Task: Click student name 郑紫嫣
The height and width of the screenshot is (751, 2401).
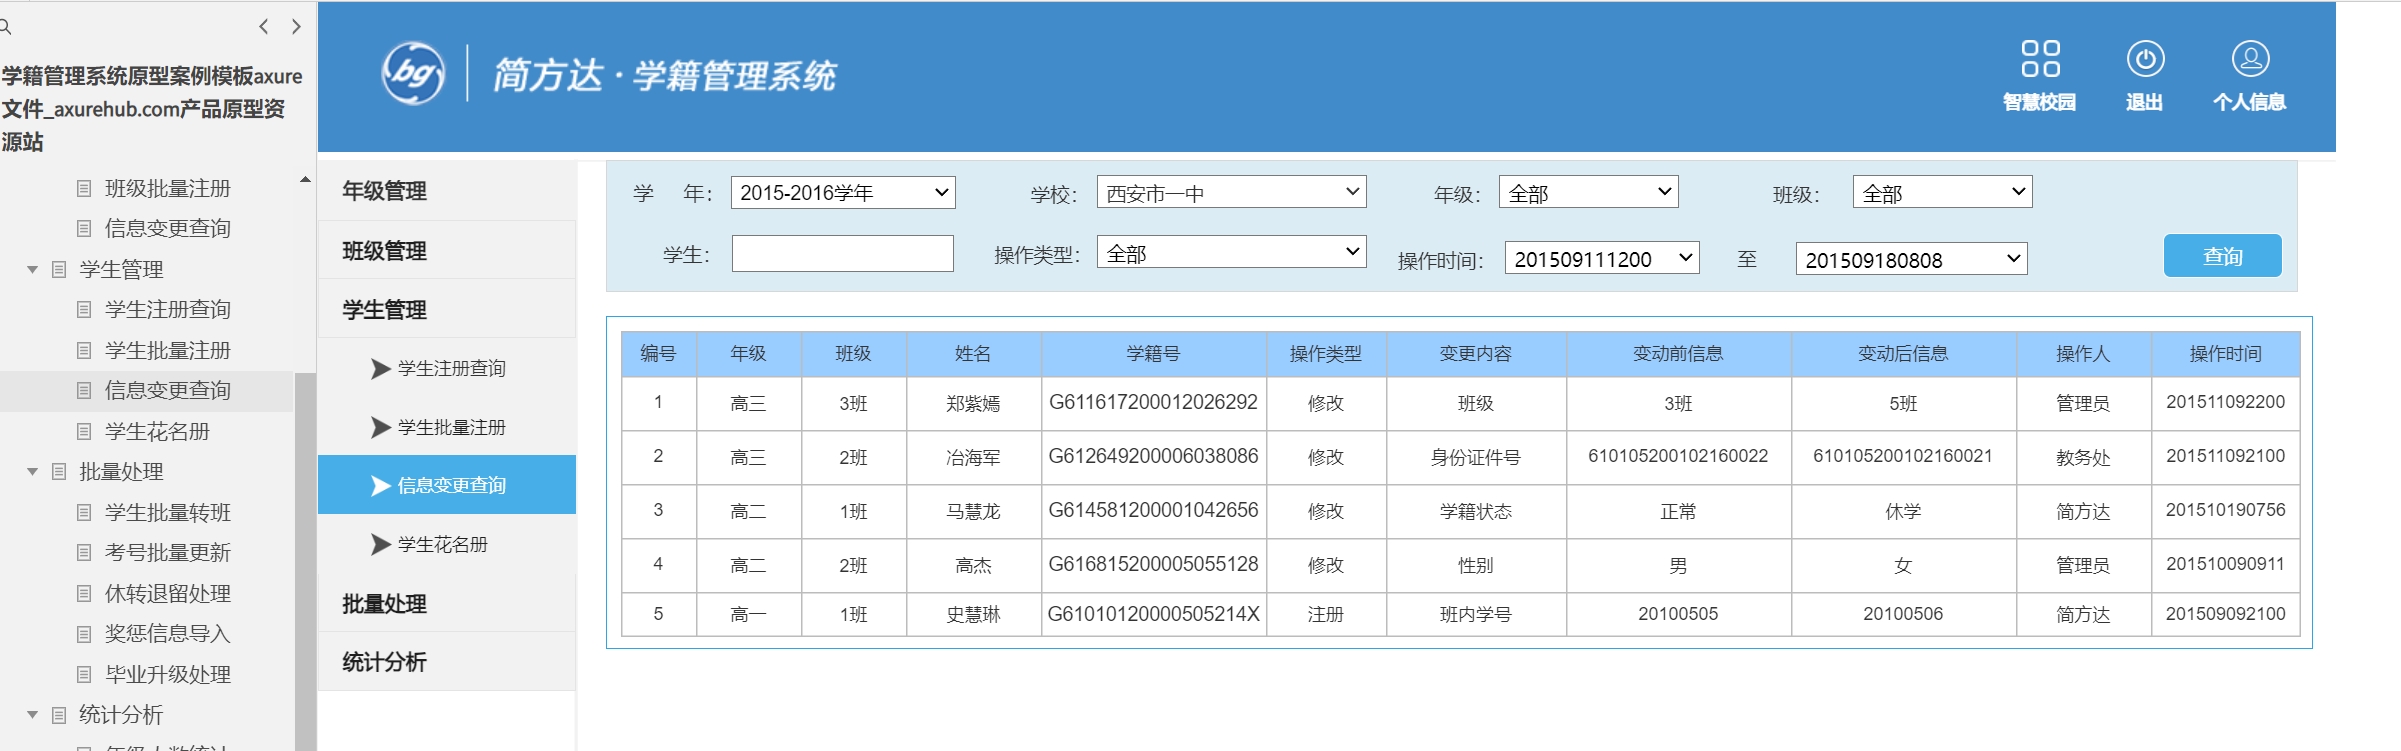Action: tap(973, 403)
